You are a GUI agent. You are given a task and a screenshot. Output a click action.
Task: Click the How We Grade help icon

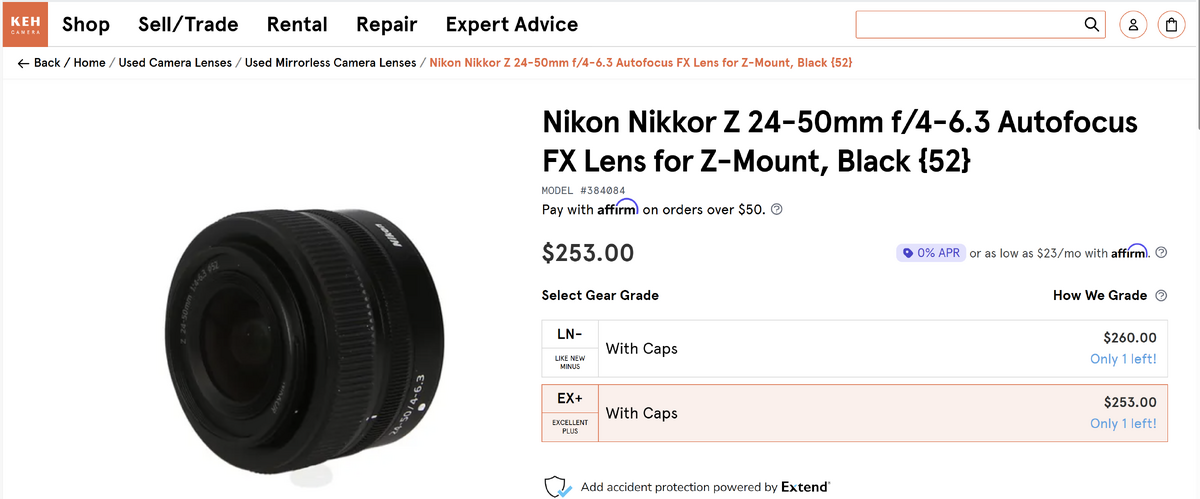pos(1161,296)
